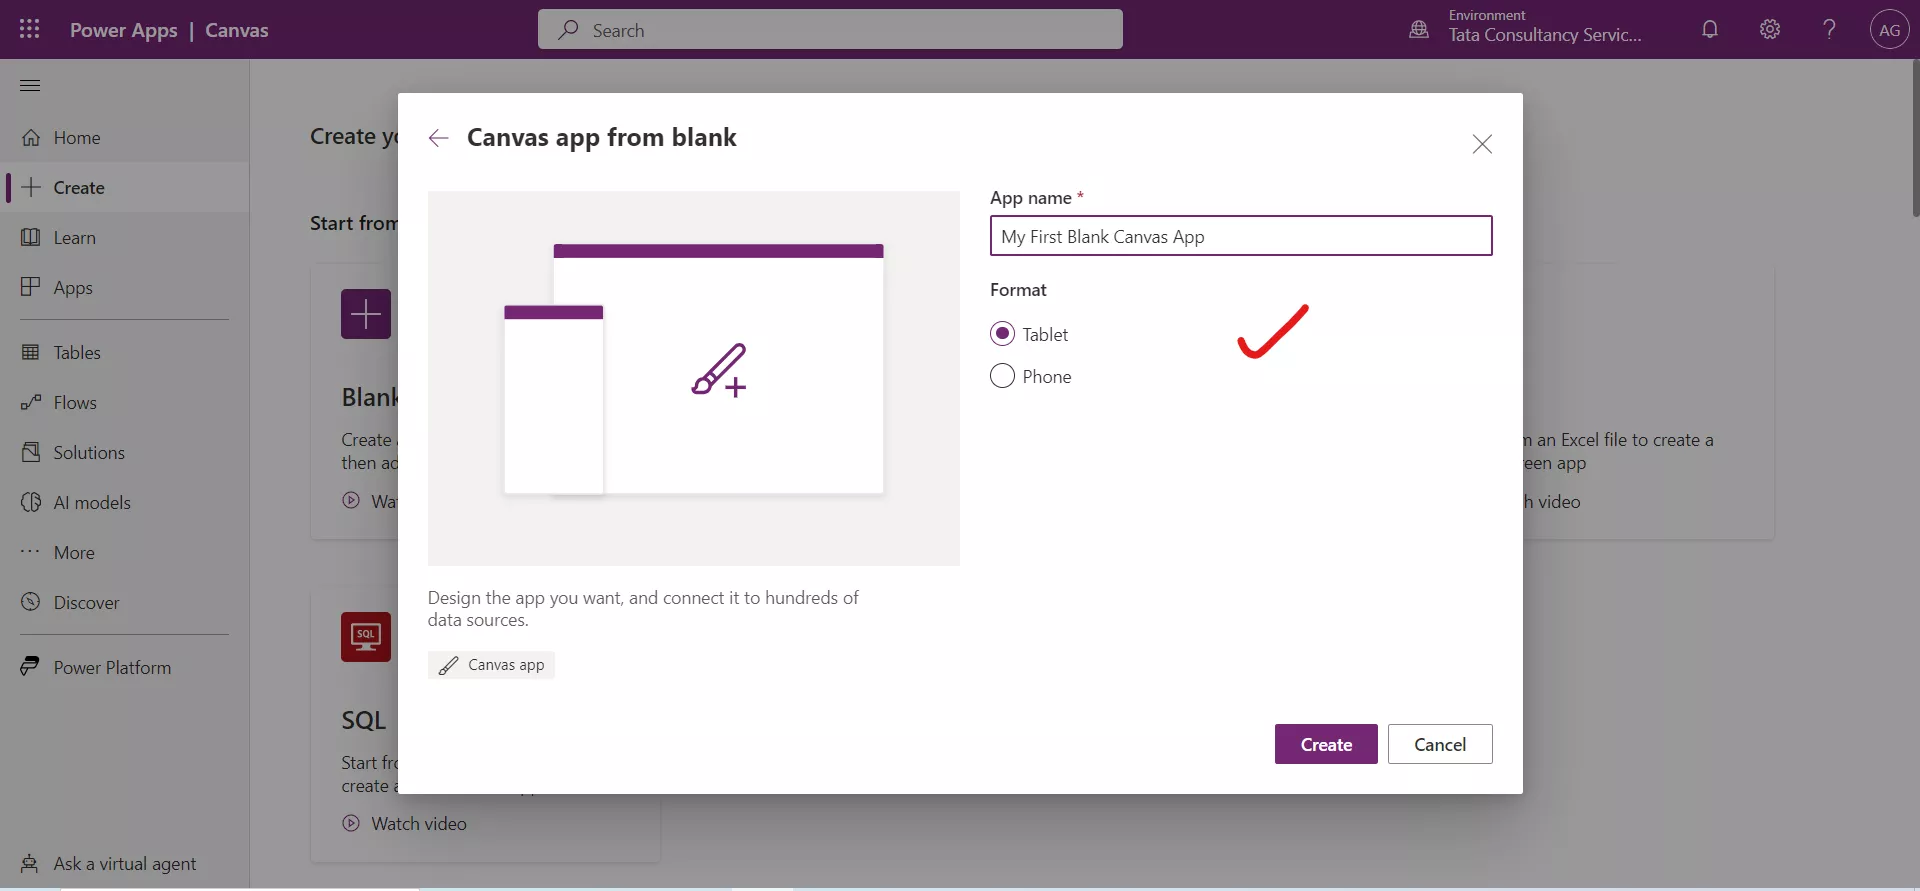Click the Watch video play icon under SQL
This screenshot has width=1920, height=891.
[351, 823]
